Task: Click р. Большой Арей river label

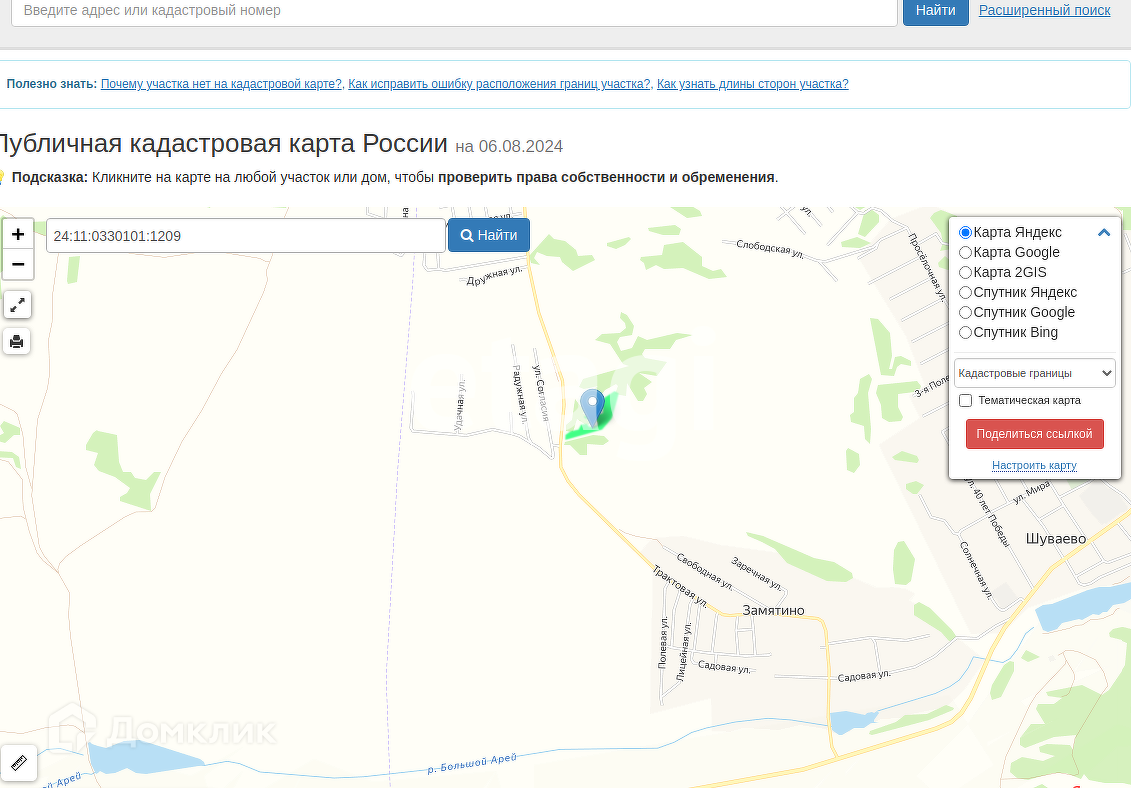Action: (472, 763)
